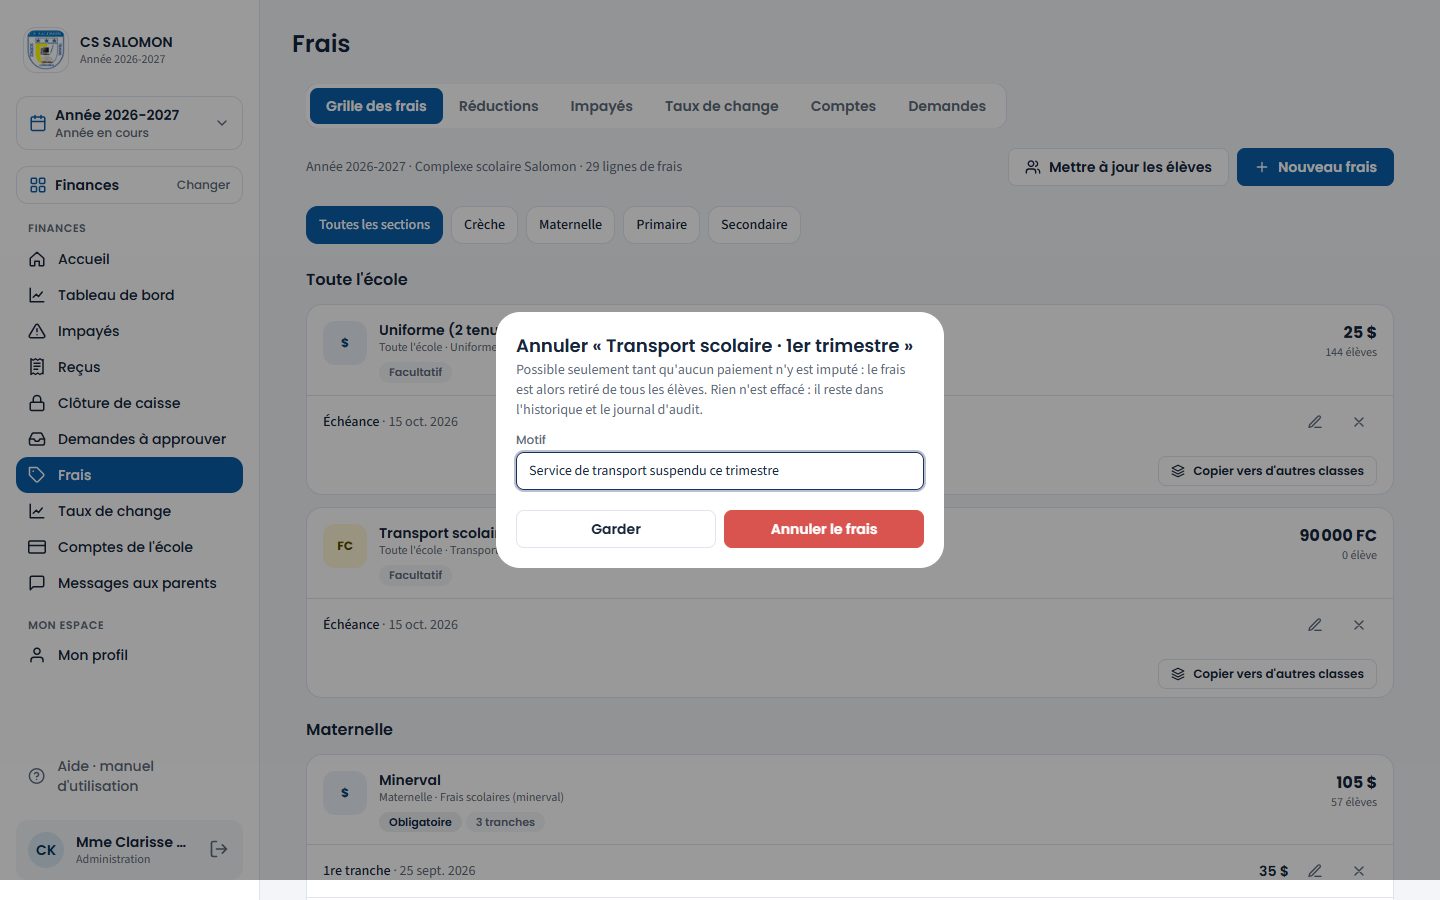Open Messages aux parents
The width and height of the screenshot is (1440, 900).
tap(129, 583)
